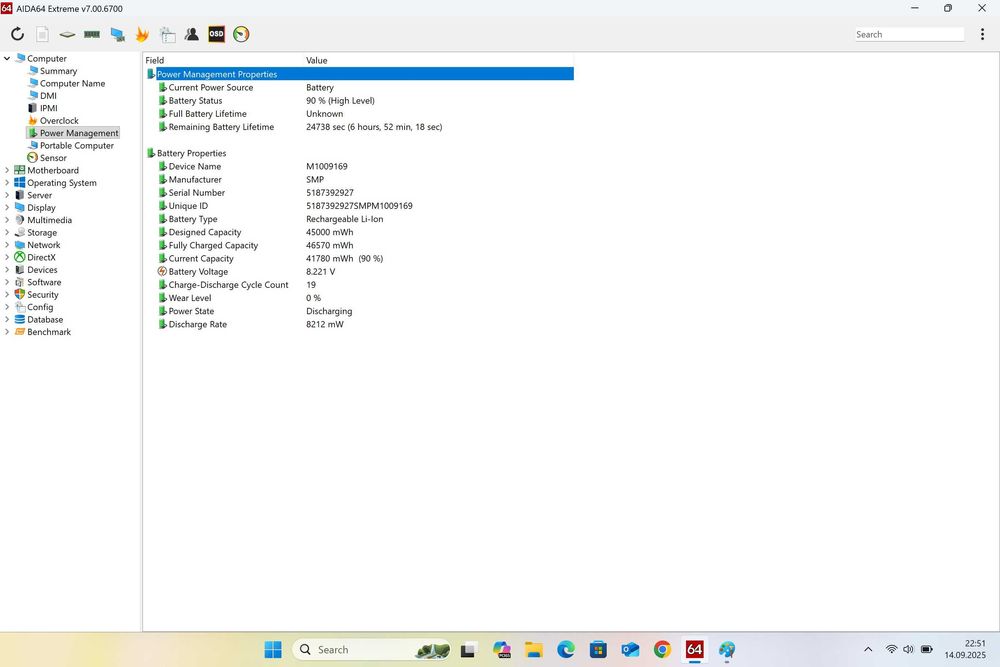
Task: Expand the Multimedia node arrow
Action: click(x=7, y=220)
